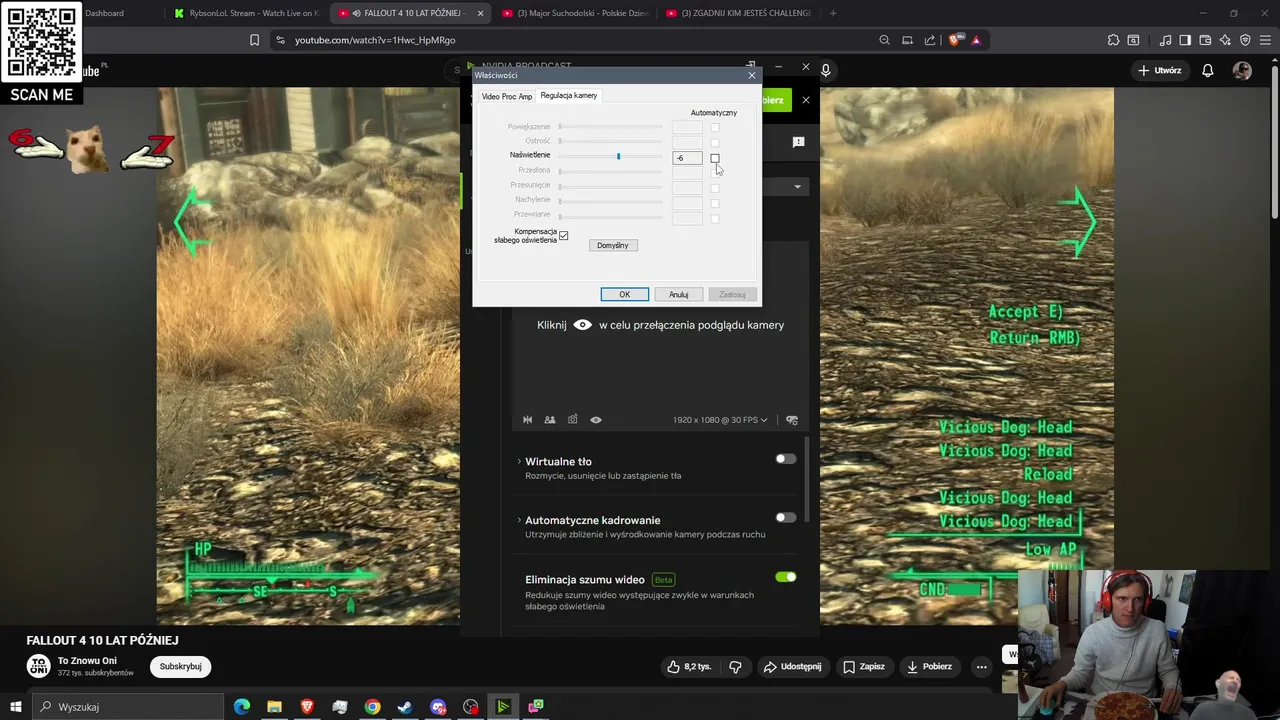Click the people icon under camera preview
Image resolution: width=1280 pixels, height=720 pixels.
(x=550, y=420)
